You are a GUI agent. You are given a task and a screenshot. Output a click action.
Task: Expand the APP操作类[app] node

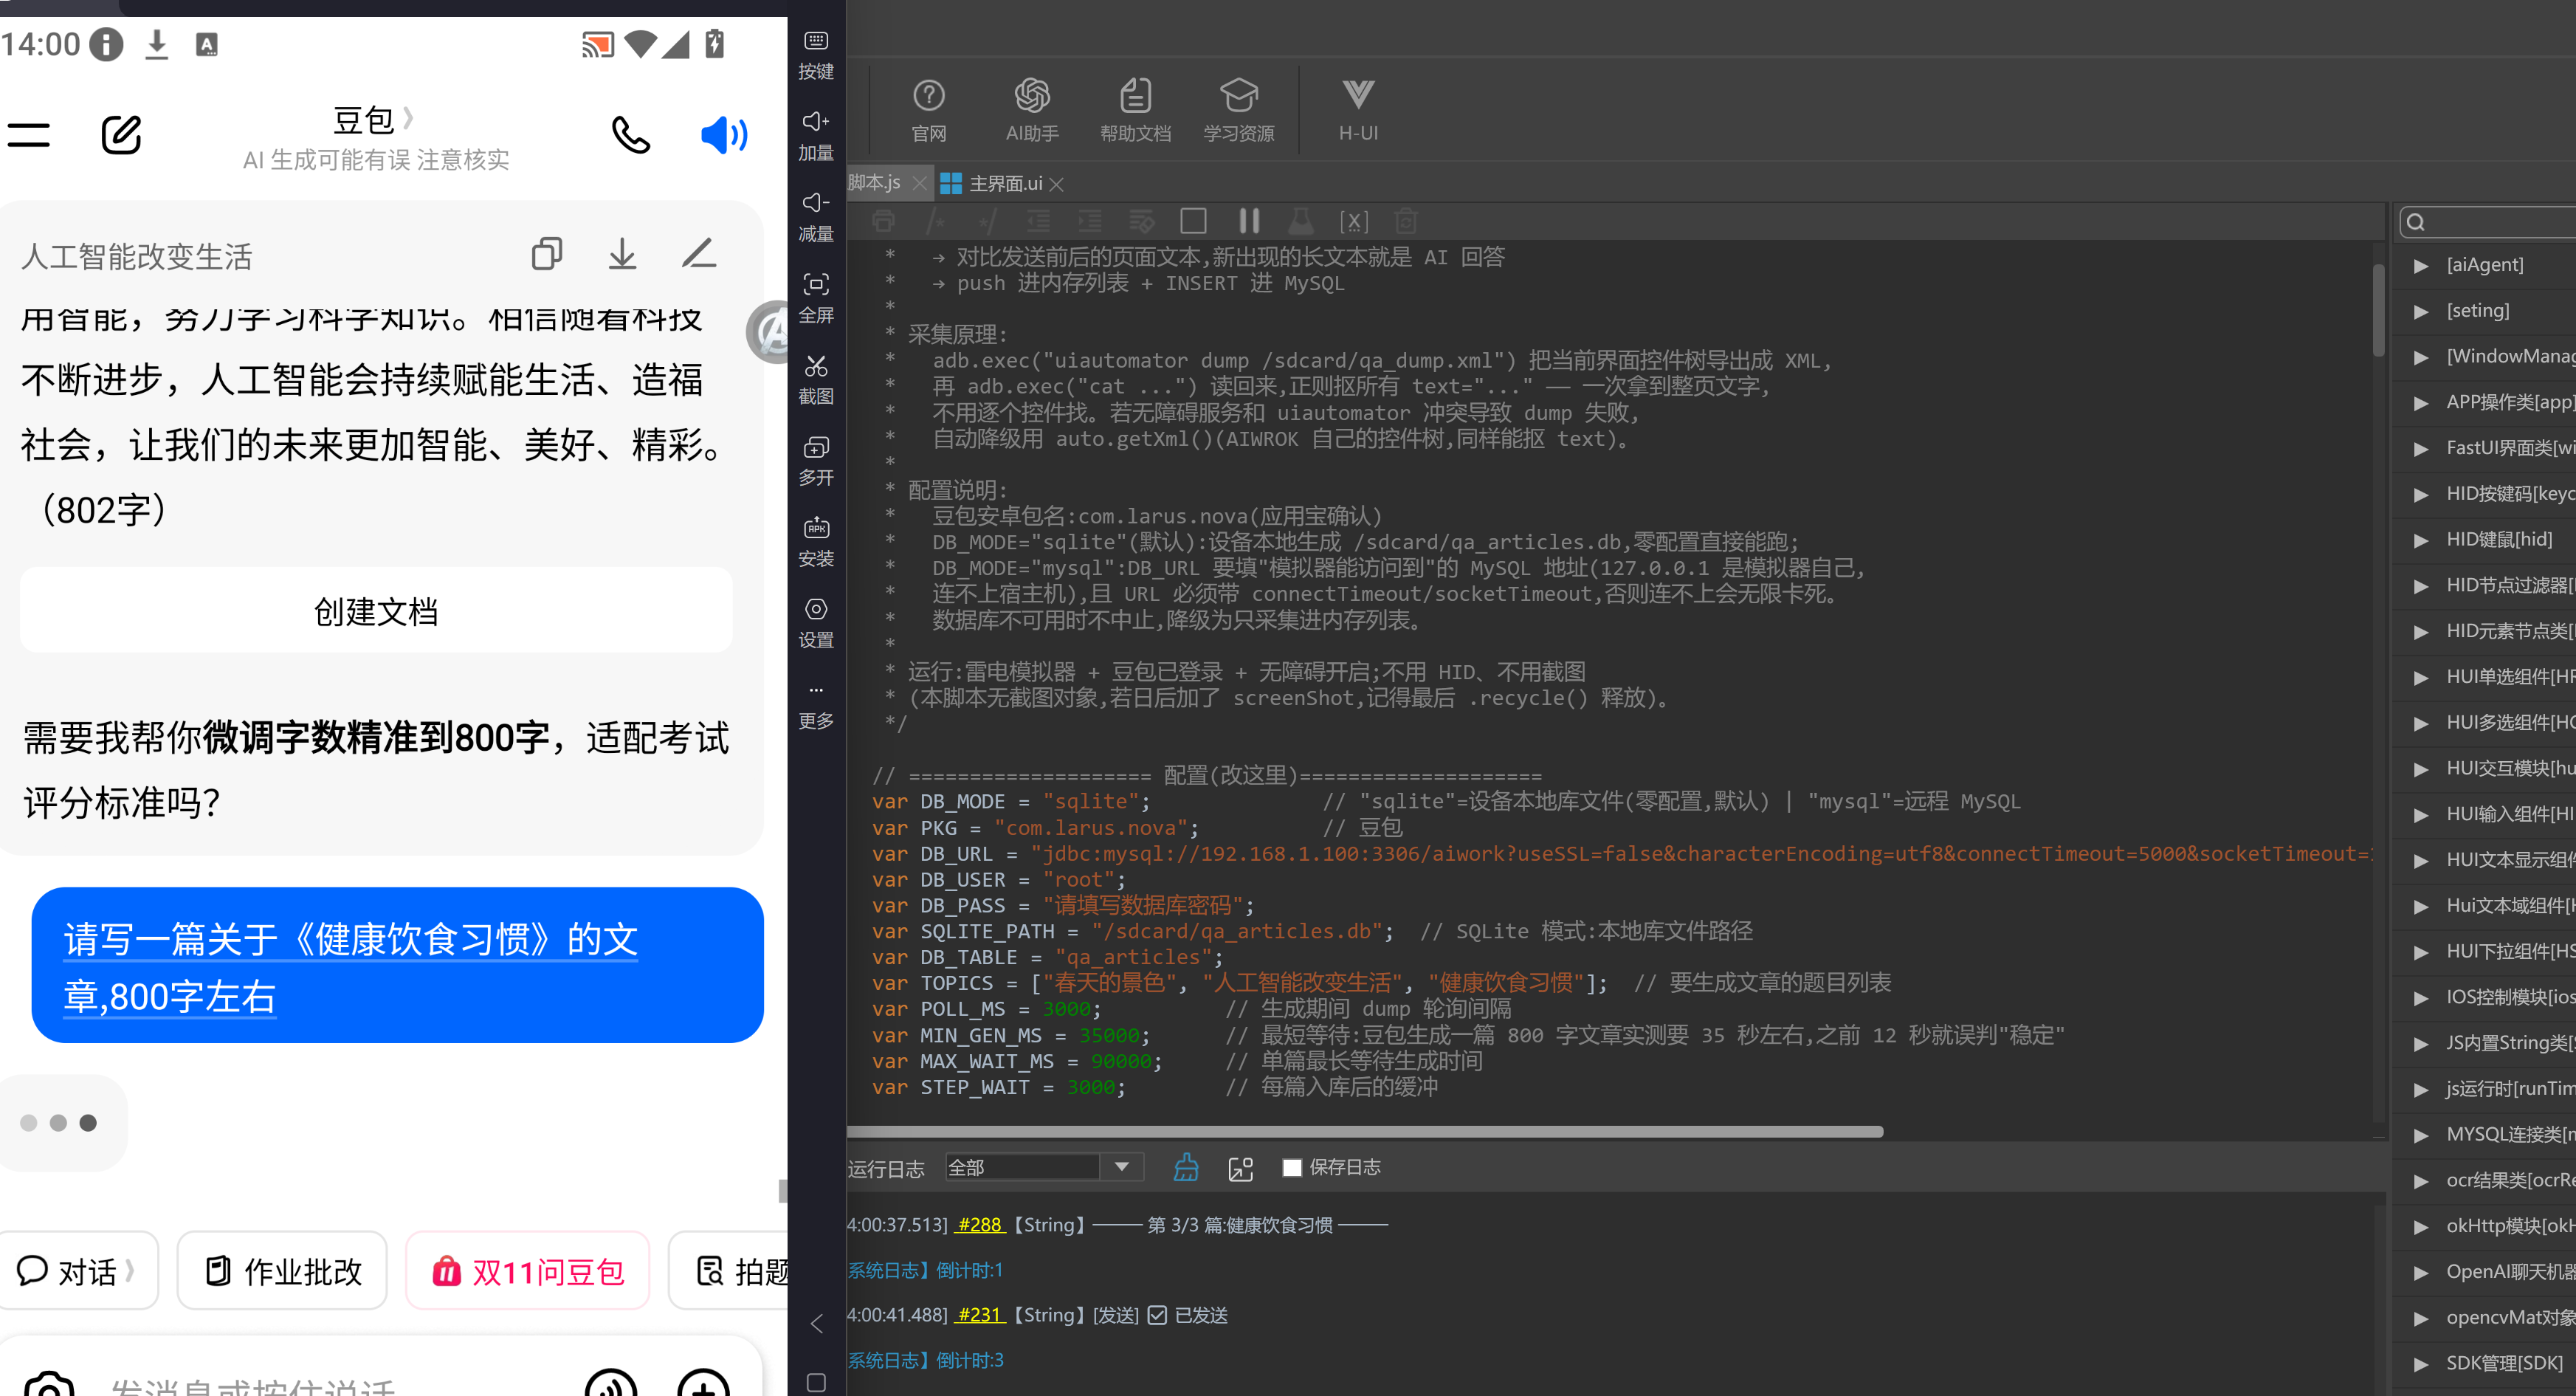click(x=2421, y=403)
